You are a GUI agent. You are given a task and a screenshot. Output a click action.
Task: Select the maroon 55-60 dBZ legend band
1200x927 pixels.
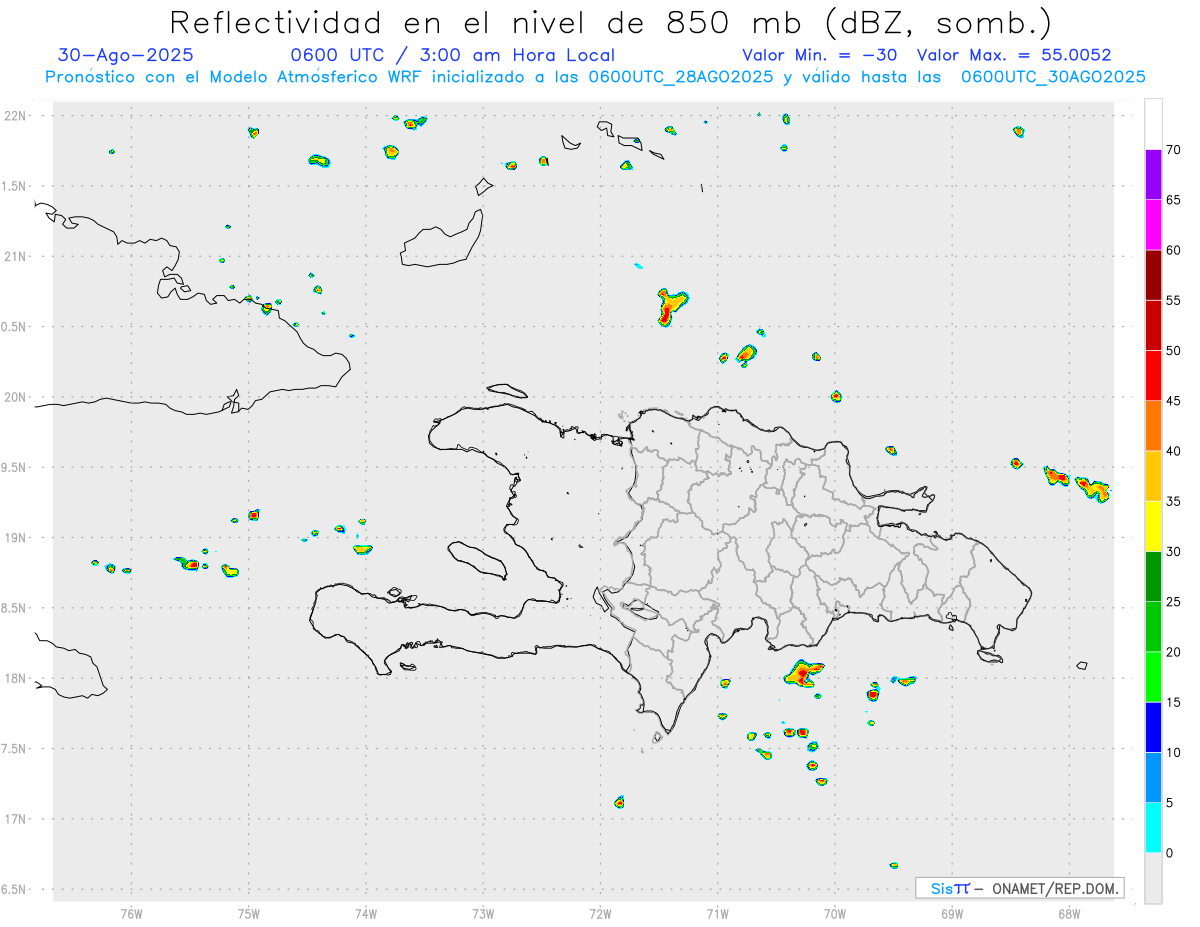1153,275
